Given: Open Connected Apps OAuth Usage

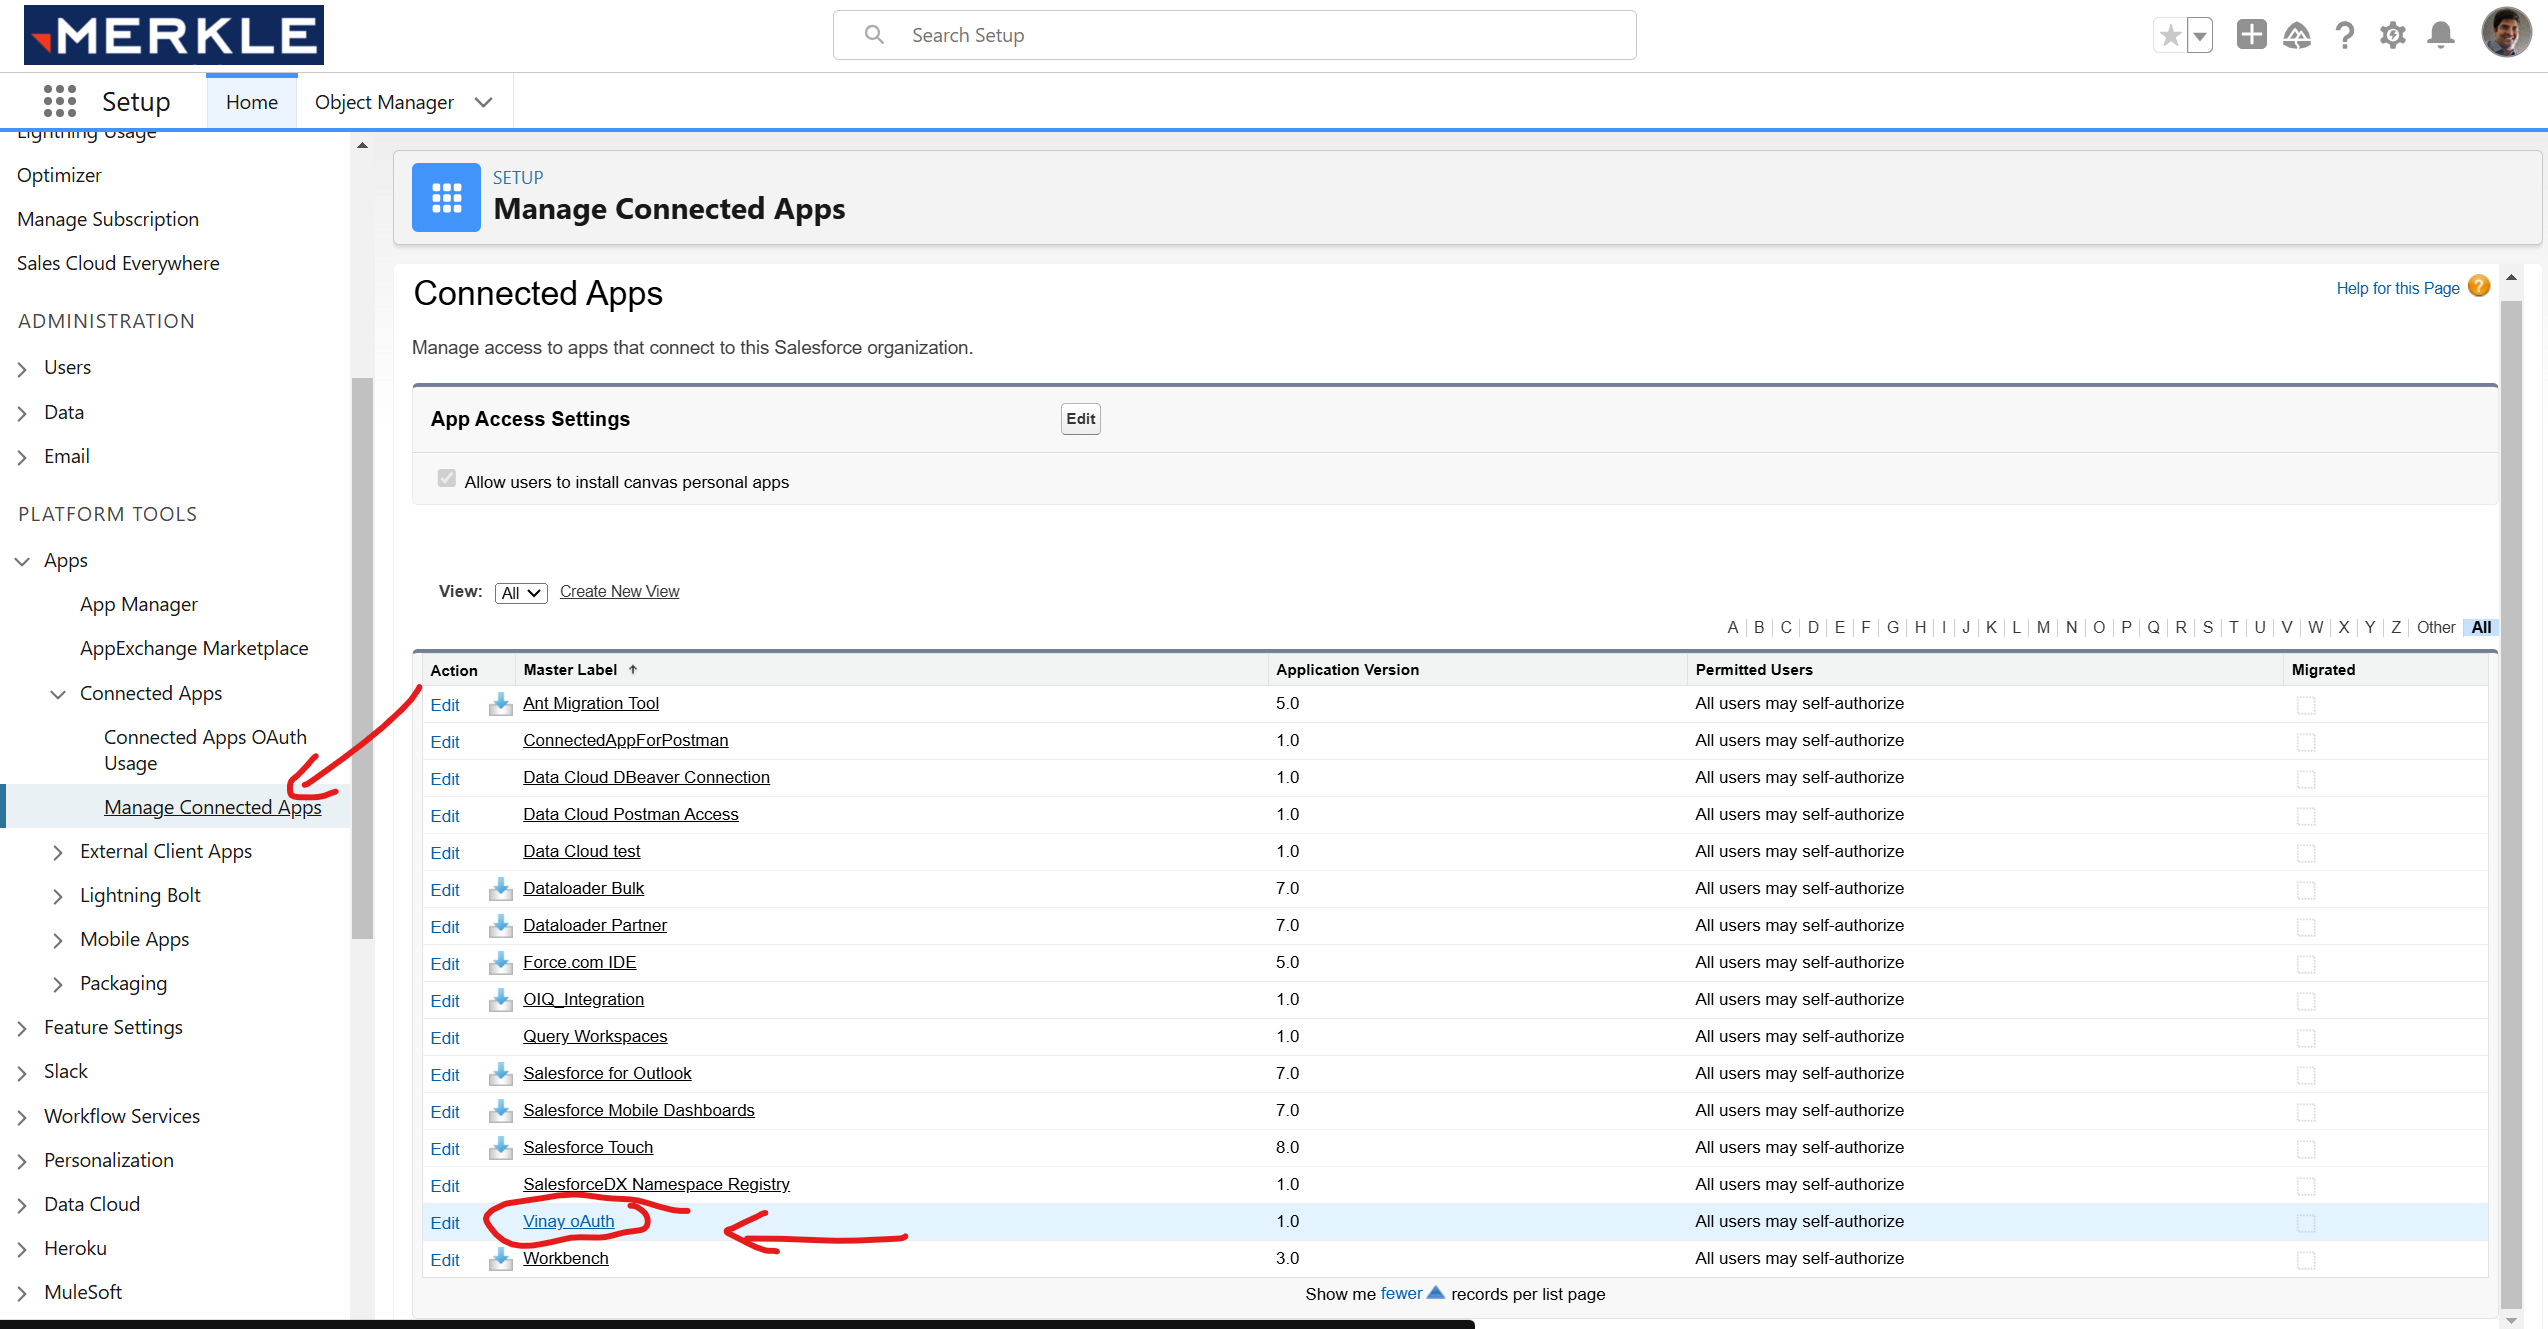Looking at the screenshot, I should 205,750.
